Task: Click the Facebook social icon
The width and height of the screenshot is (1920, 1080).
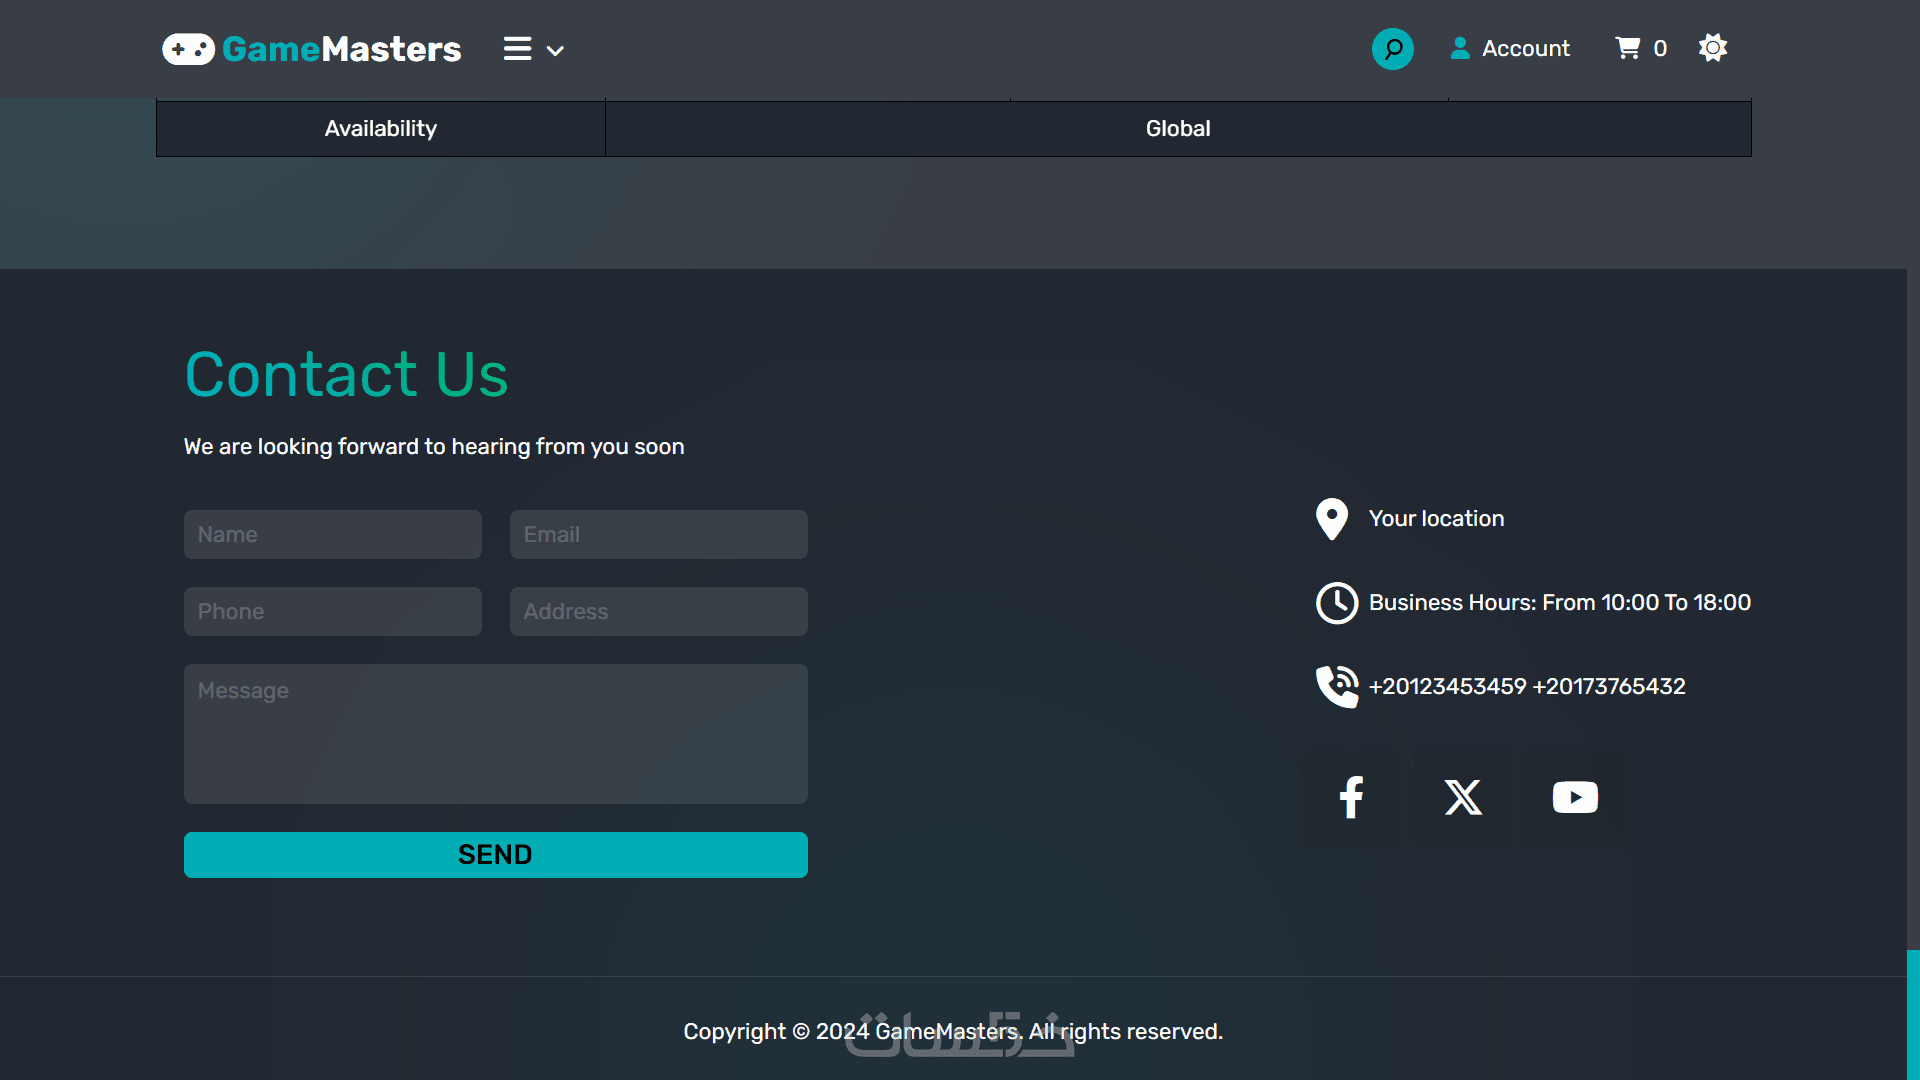Action: pos(1351,797)
